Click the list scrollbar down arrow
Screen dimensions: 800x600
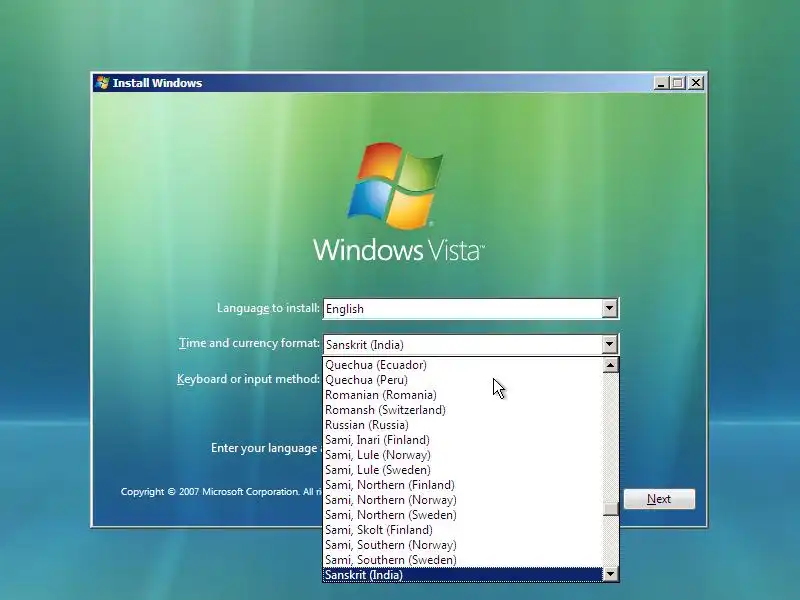coord(610,574)
